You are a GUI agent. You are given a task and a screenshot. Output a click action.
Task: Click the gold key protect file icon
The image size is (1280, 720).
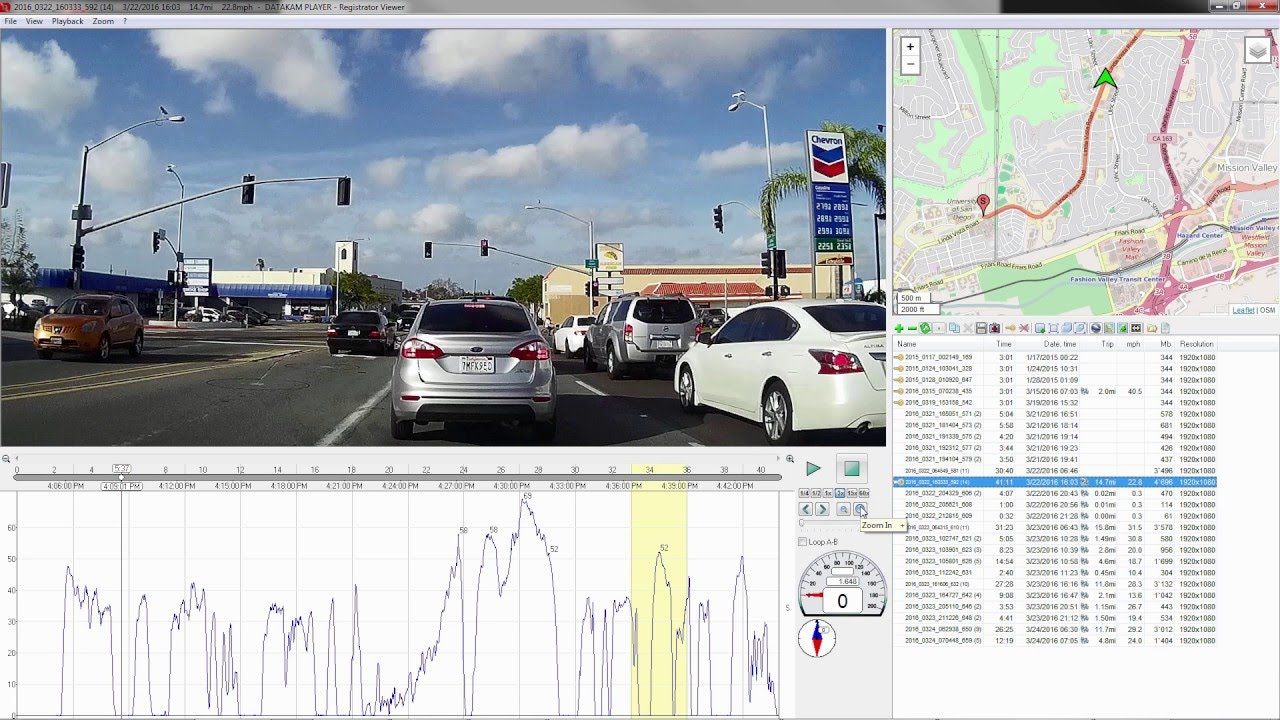tap(1010, 328)
